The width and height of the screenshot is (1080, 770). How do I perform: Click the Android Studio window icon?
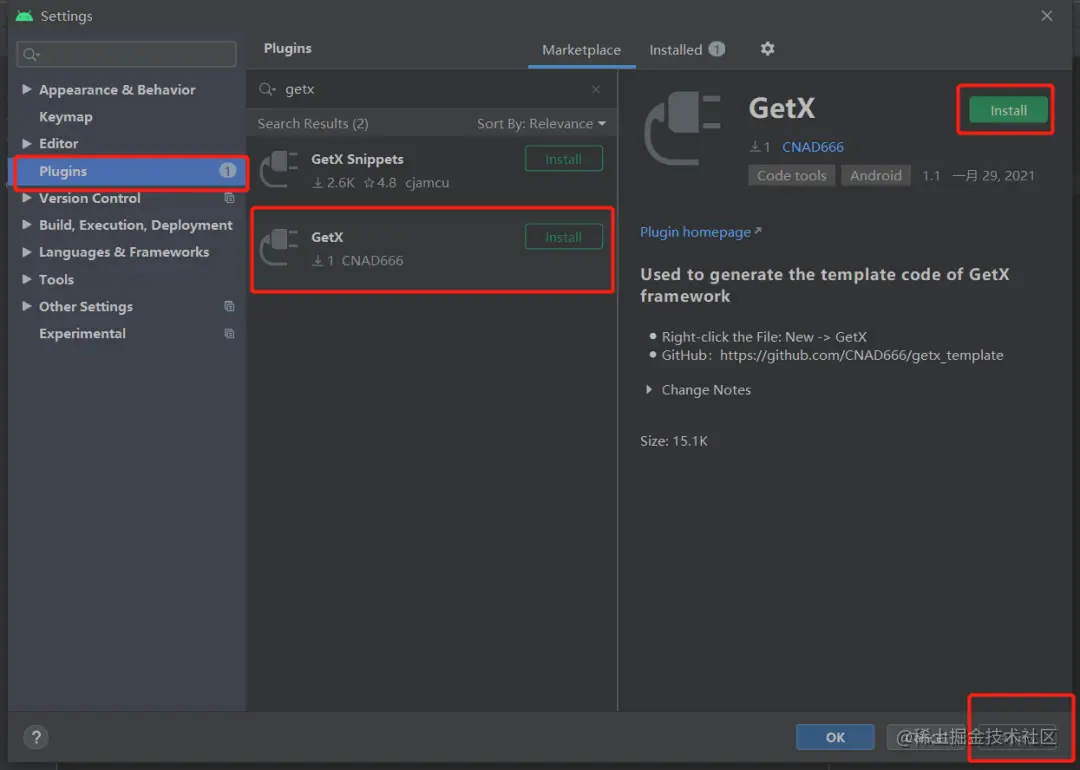pyautogui.click(x=24, y=16)
